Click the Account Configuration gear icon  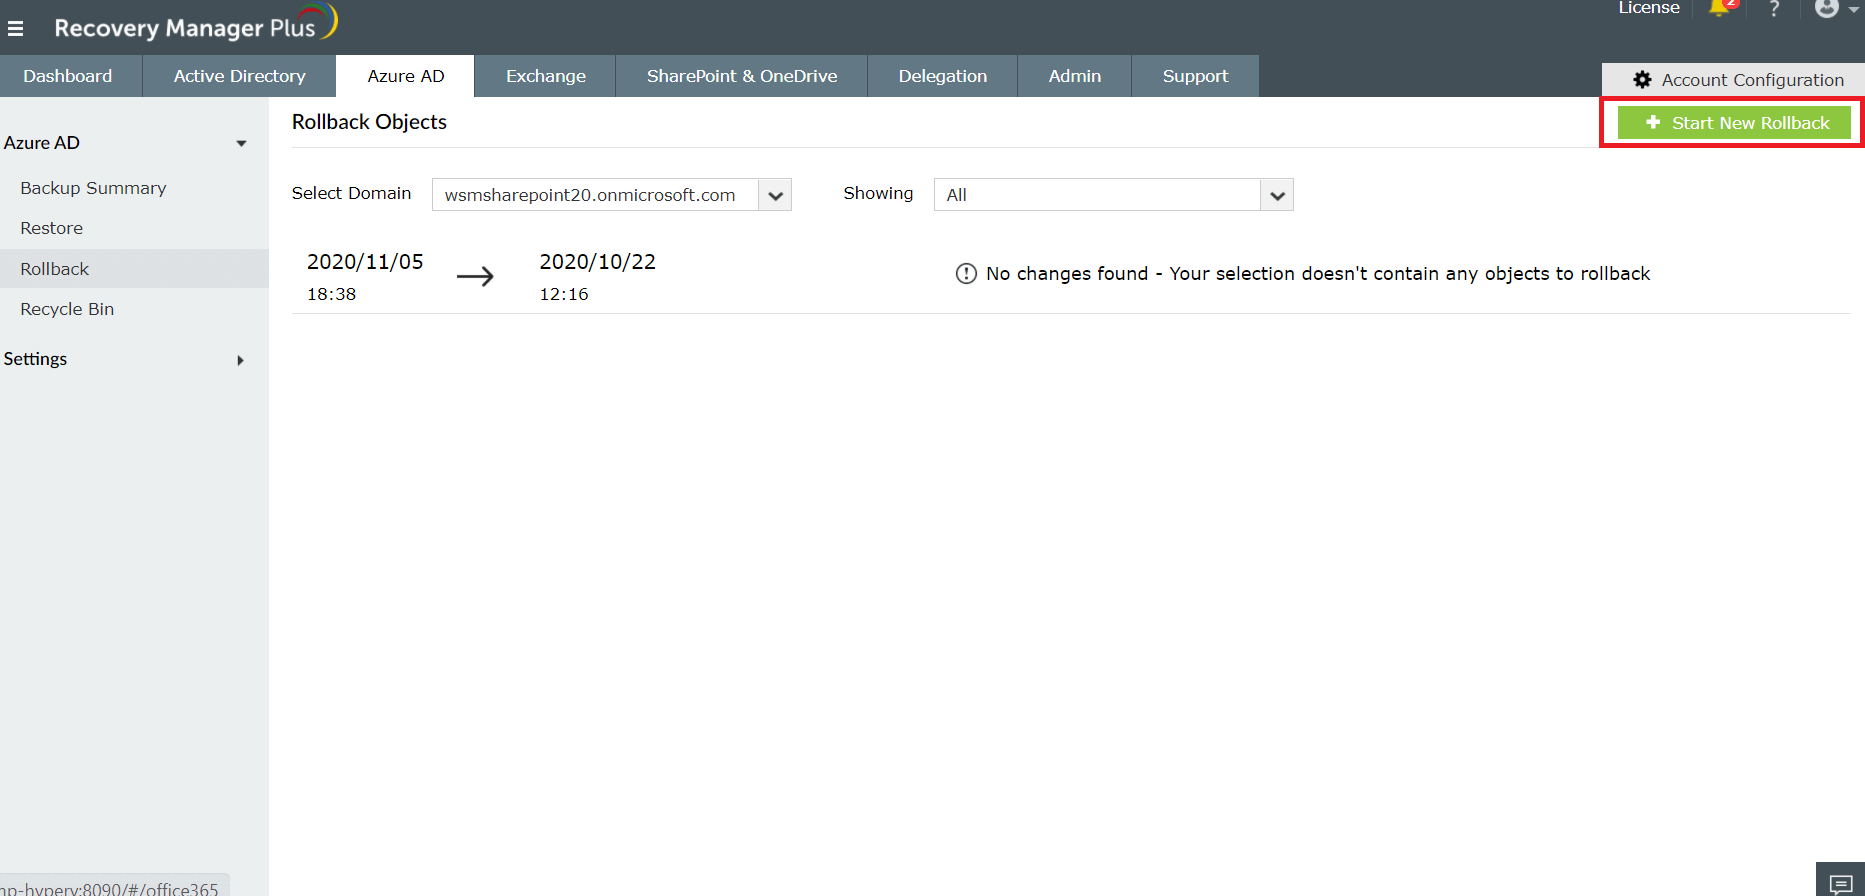1642,80
